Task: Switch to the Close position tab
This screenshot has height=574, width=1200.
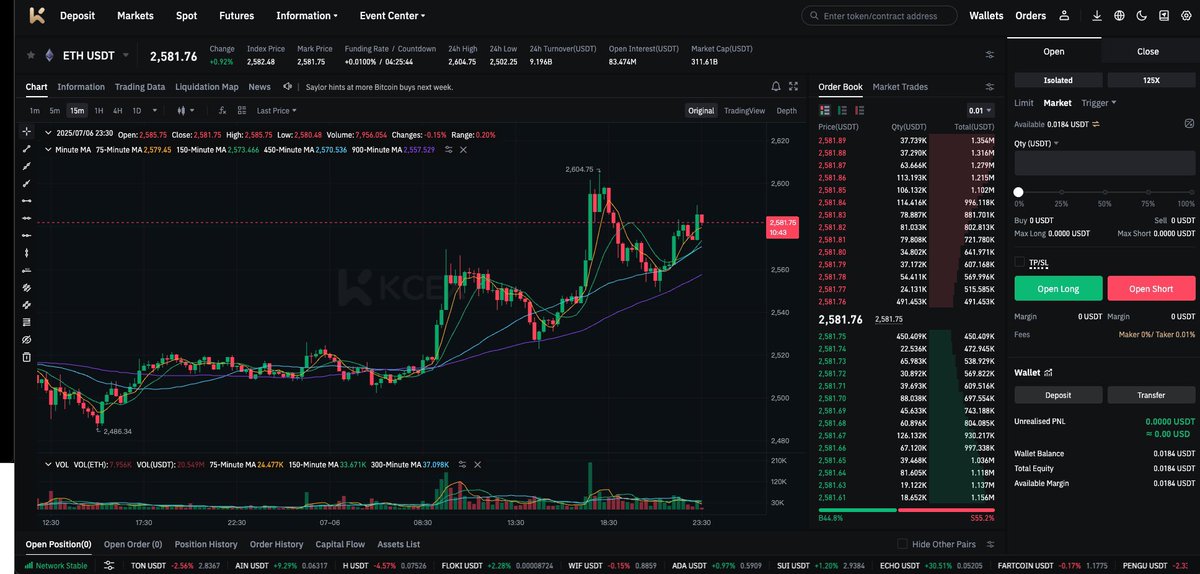Action: (1147, 51)
